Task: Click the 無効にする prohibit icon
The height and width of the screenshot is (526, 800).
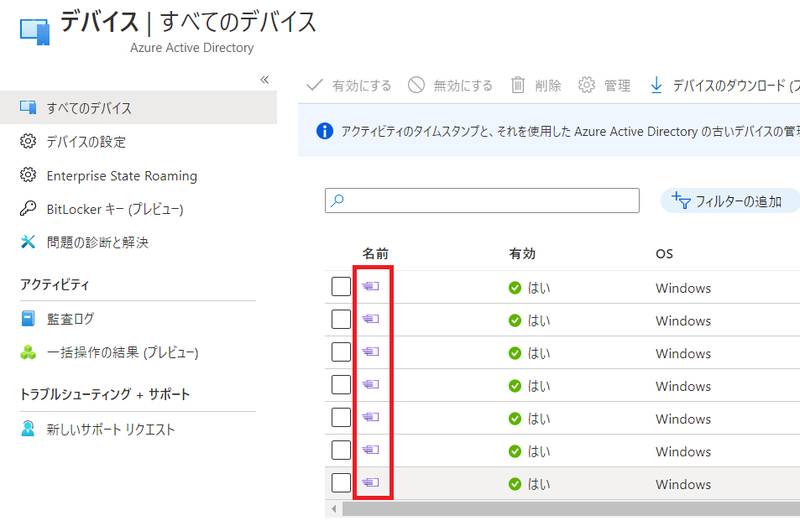Action: click(x=416, y=85)
